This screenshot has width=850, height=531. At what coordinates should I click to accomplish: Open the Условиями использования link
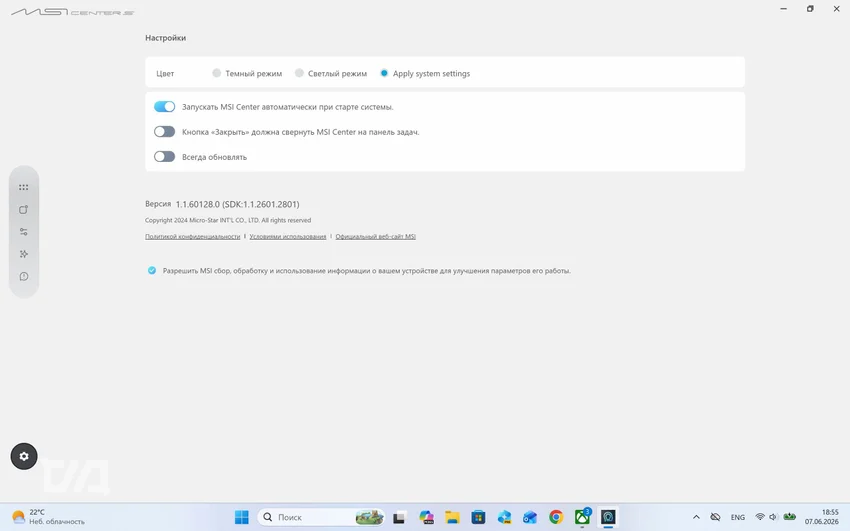288,236
